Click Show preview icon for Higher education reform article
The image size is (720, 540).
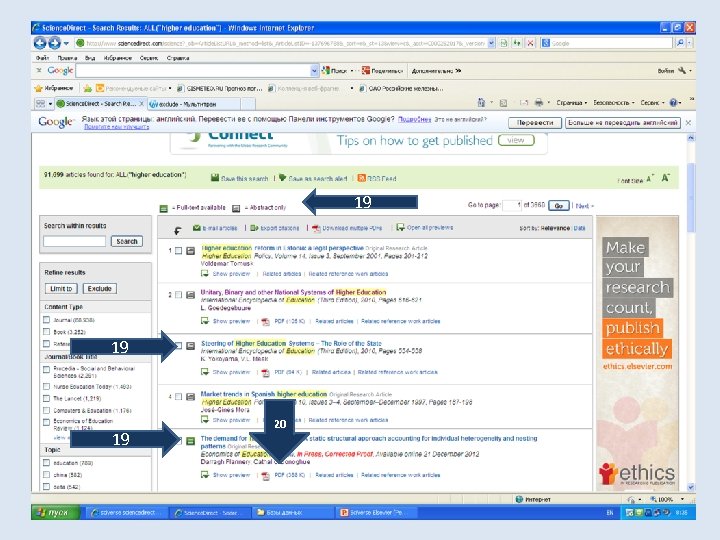[x=205, y=274]
